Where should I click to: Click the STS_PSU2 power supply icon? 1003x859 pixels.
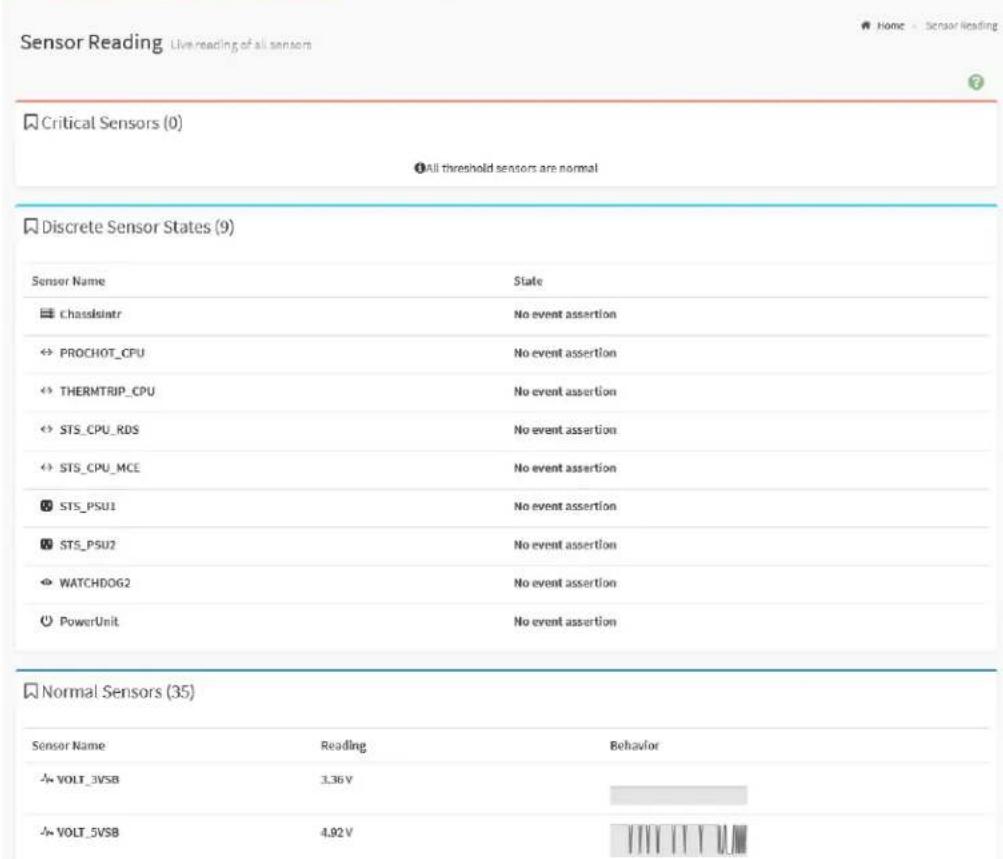pyautogui.click(x=46, y=544)
